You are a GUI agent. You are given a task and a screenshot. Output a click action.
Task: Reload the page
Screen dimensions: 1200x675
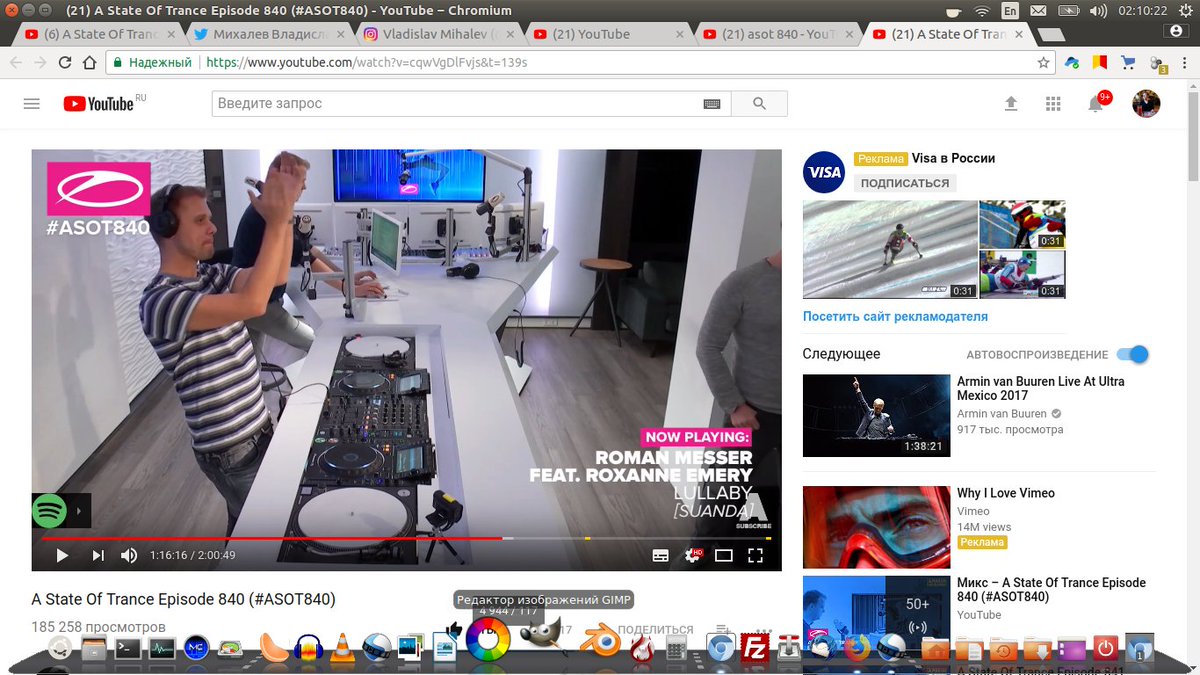(x=65, y=62)
